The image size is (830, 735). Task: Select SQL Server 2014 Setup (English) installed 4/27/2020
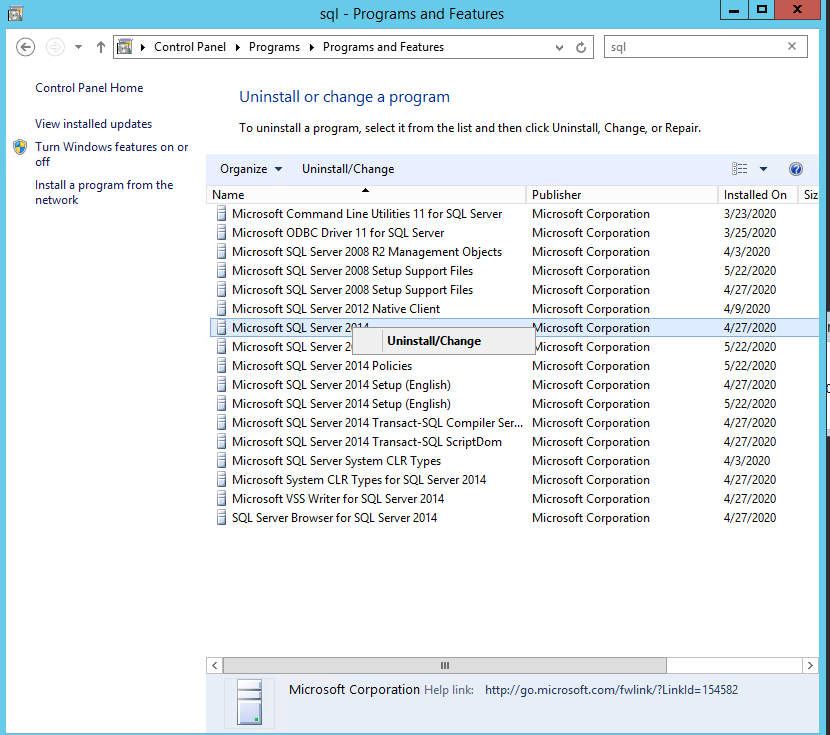(514, 385)
